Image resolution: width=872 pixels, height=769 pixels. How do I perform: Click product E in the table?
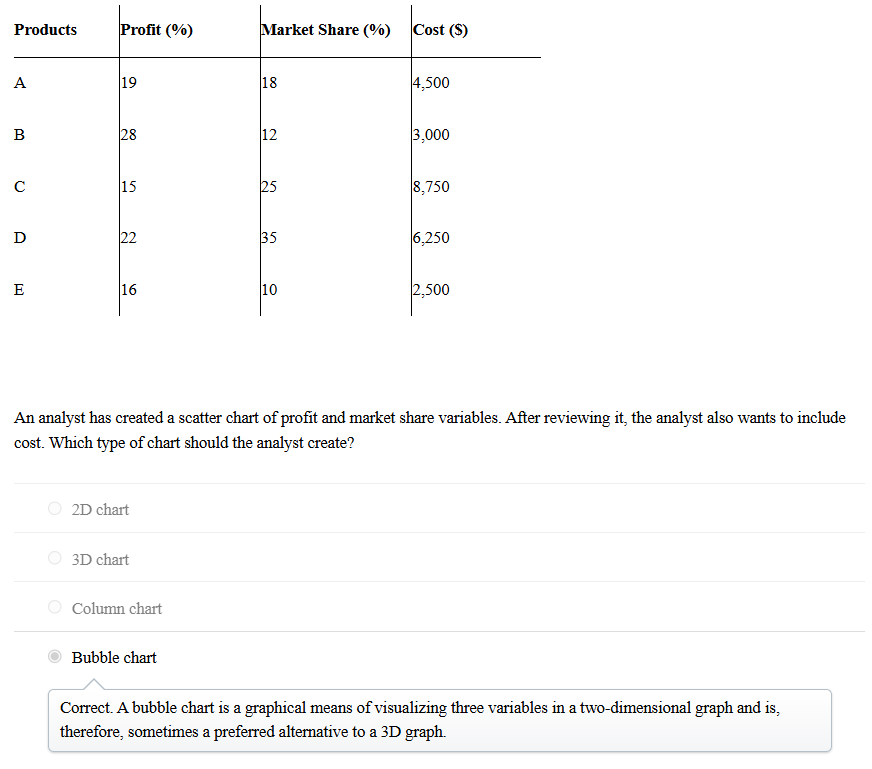click(x=20, y=290)
